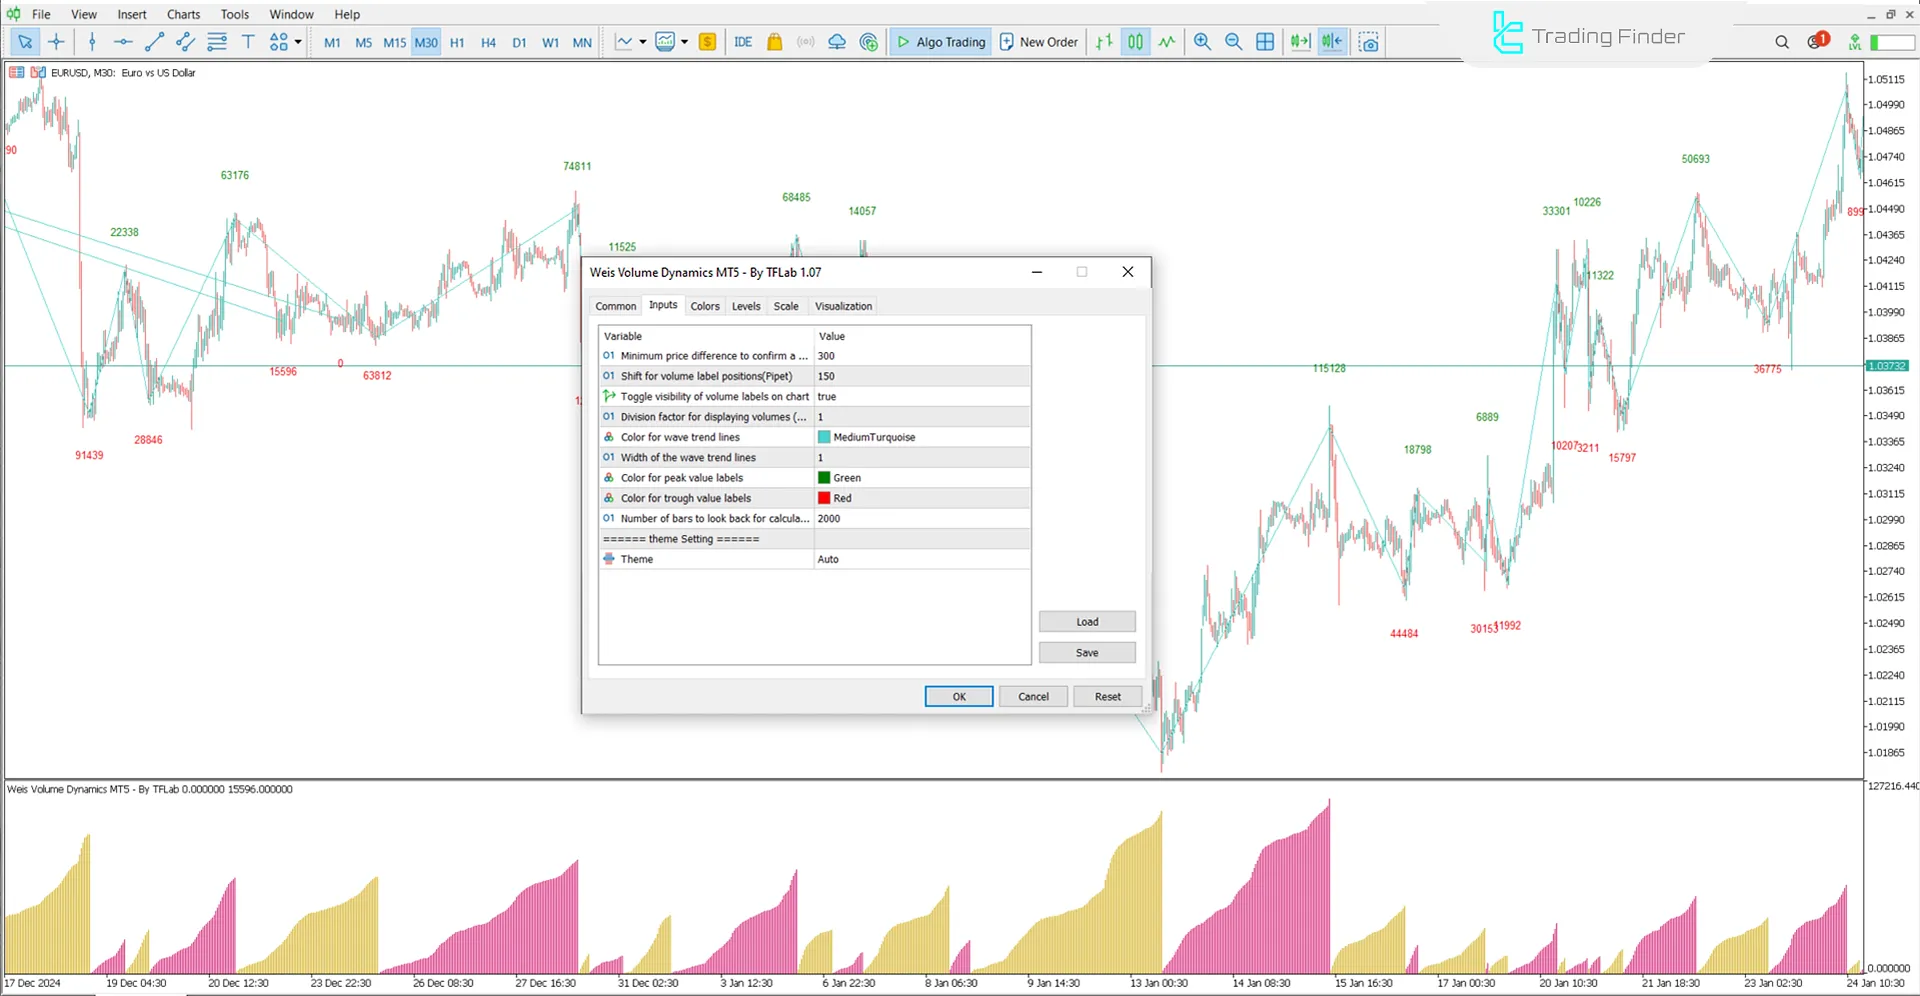Zoom in on the chart

pyautogui.click(x=1202, y=42)
